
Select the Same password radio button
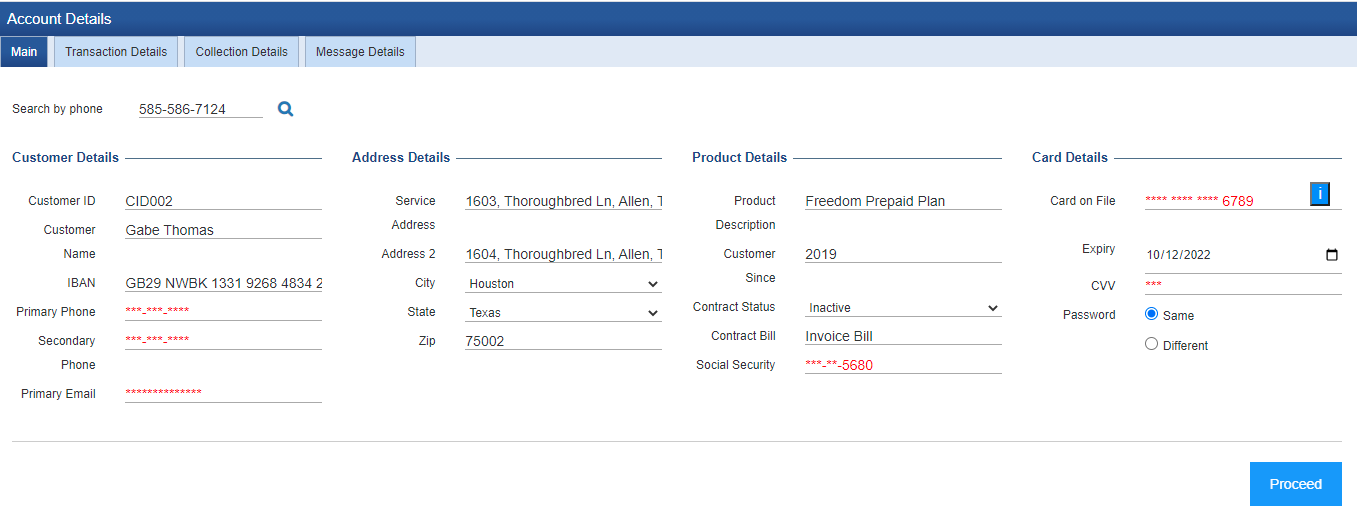click(1151, 314)
